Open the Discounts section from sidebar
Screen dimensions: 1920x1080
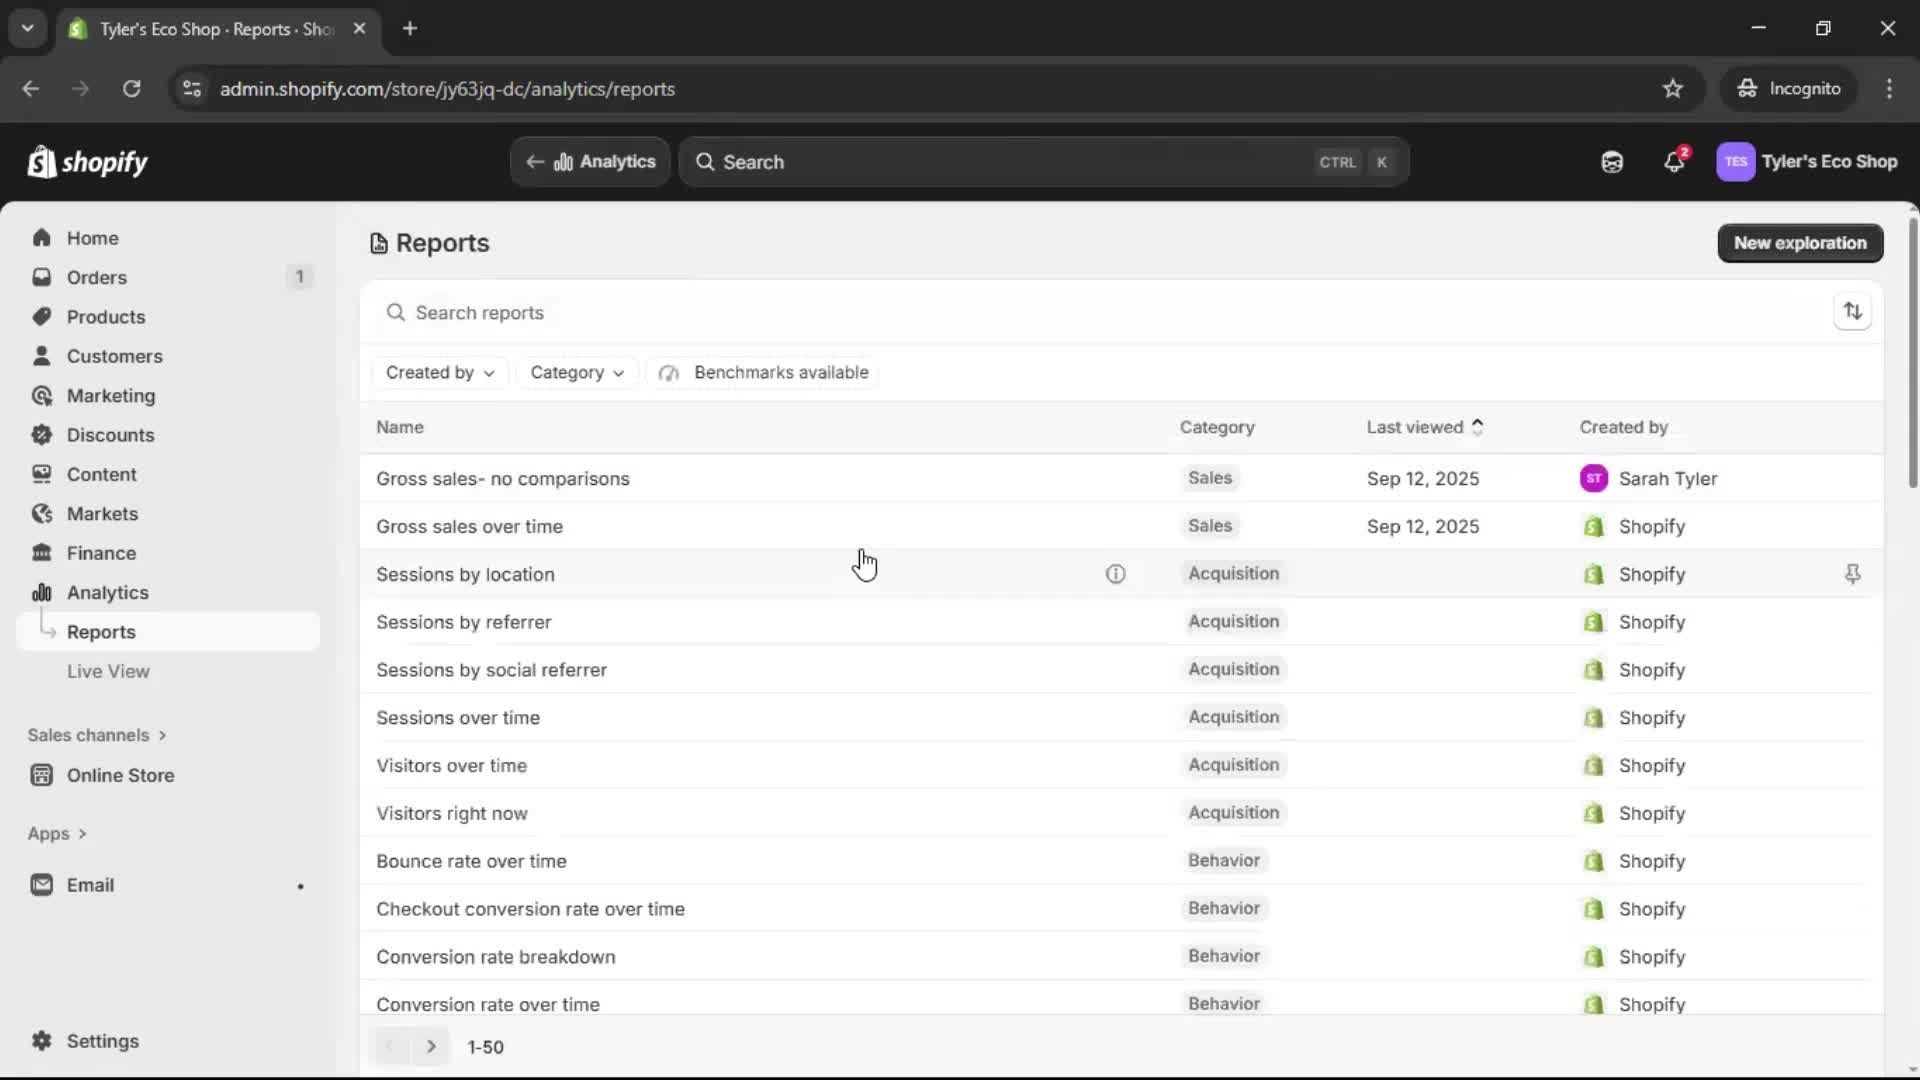pyautogui.click(x=108, y=435)
